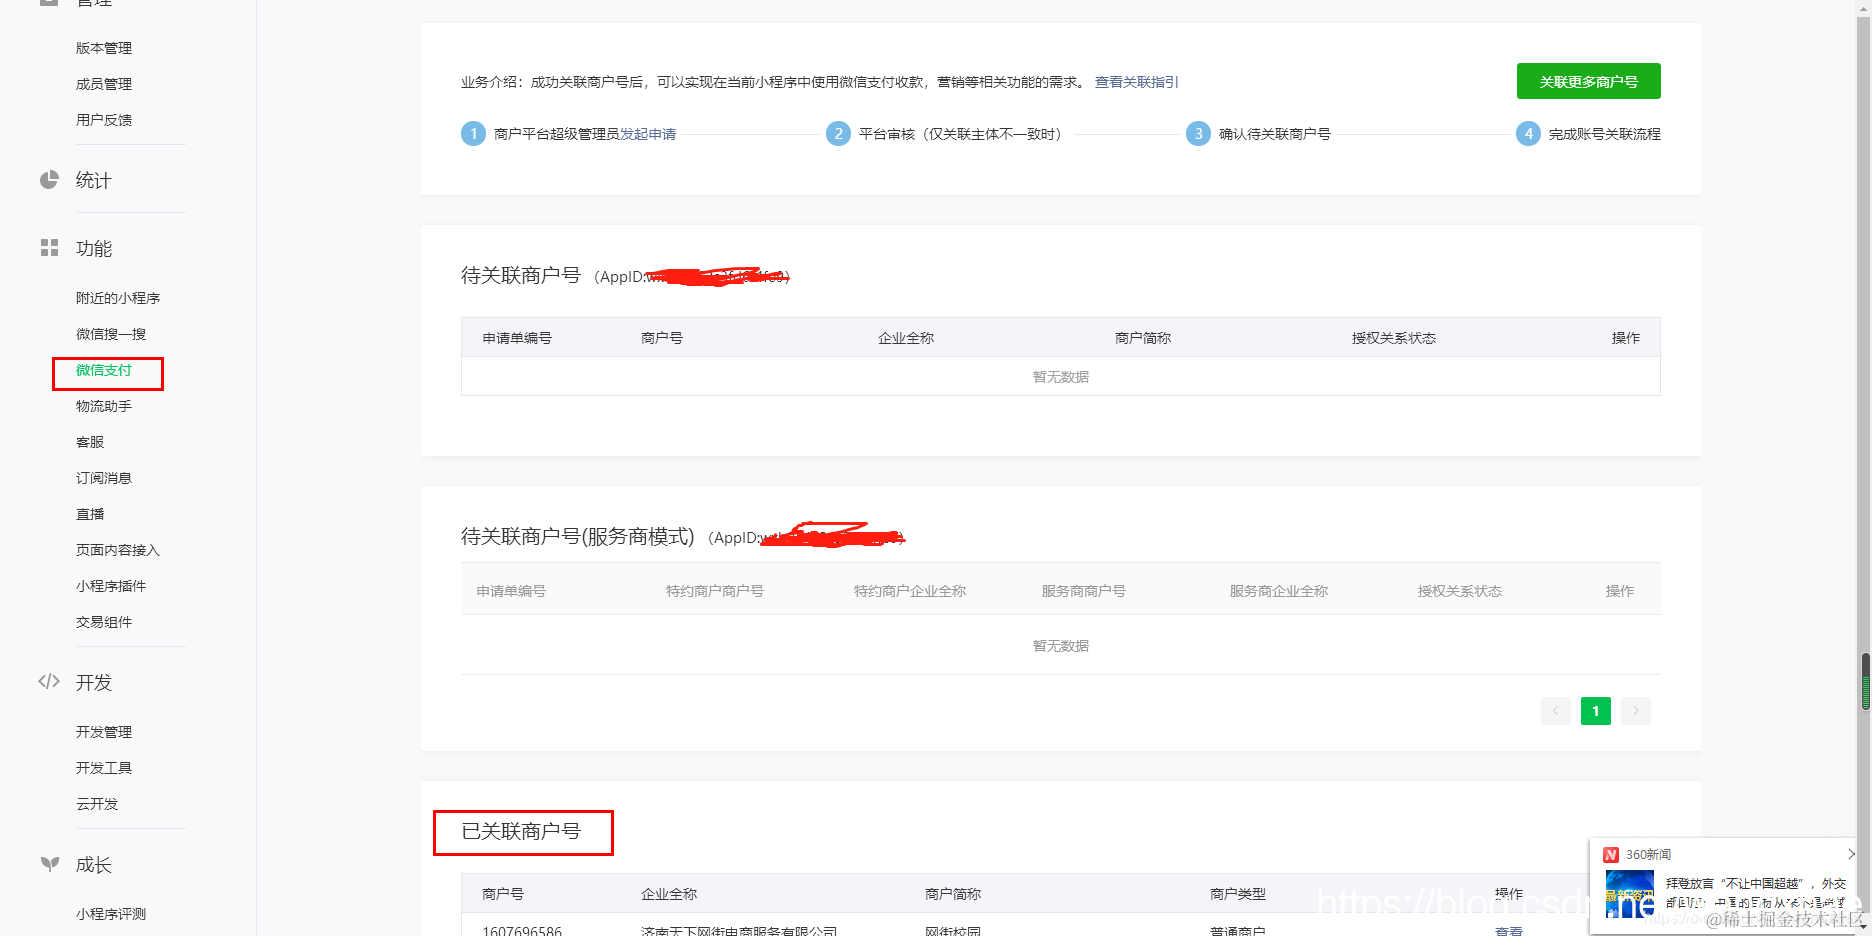Expand the 360新闻 popup chevron
Viewport: 1872px width, 936px height.
(x=1852, y=854)
